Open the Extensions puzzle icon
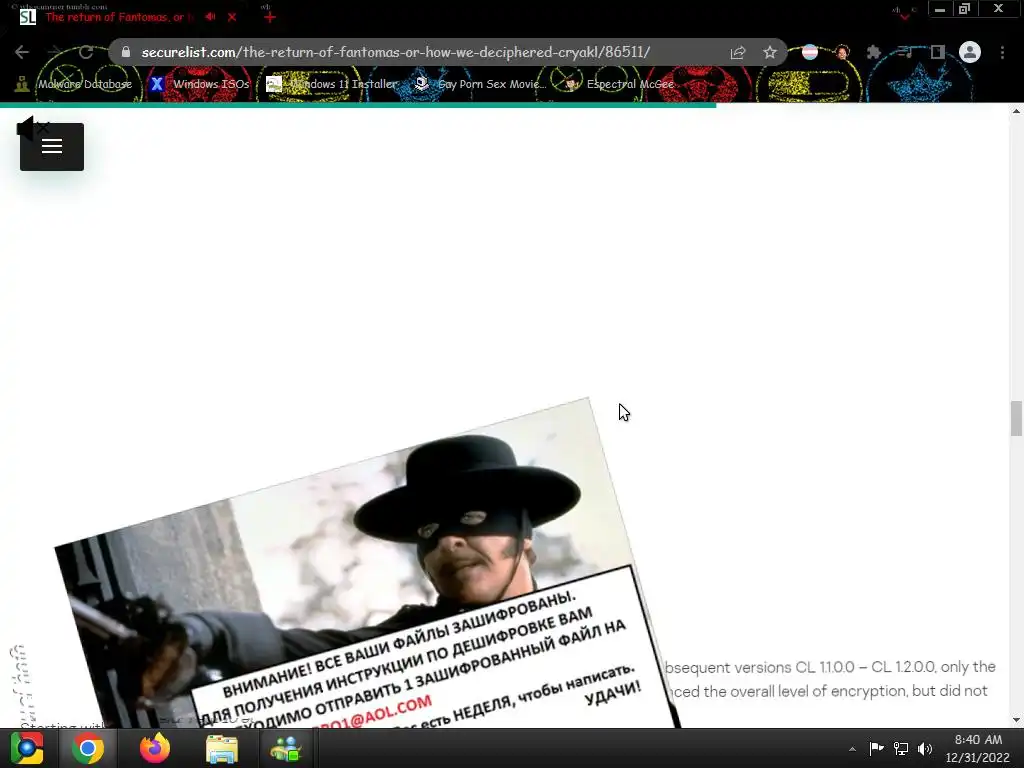This screenshot has height=768, width=1024. coord(873,53)
